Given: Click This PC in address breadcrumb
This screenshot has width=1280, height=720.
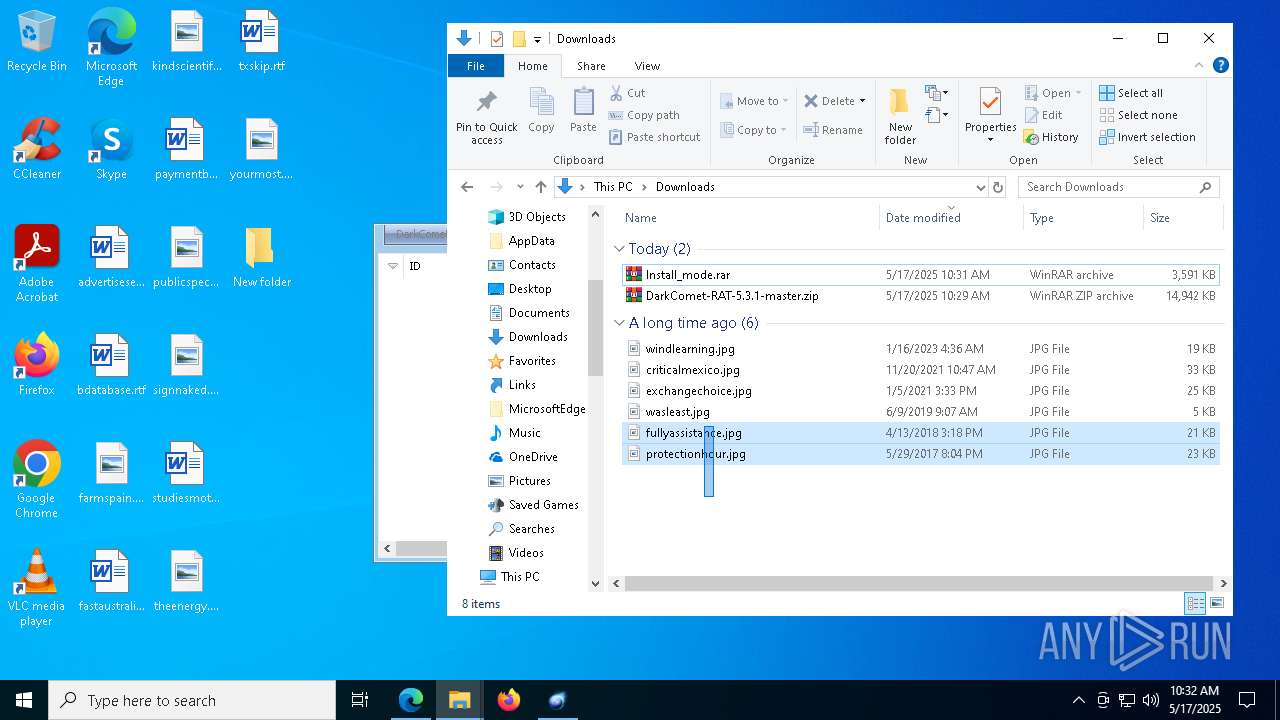Looking at the screenshot, I should click(x=613, y=187).
